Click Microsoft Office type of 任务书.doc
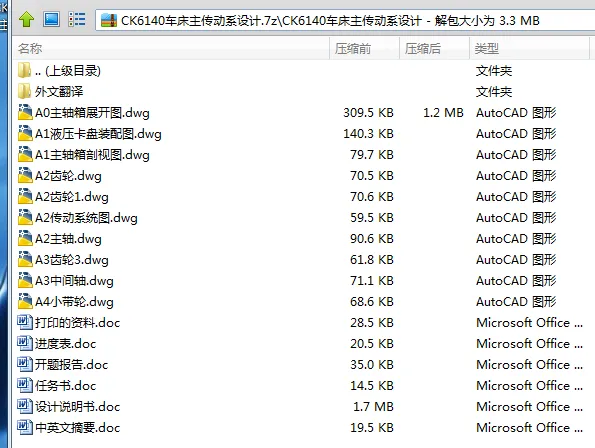This screenshot has width=595, height=448. (529, 385)
